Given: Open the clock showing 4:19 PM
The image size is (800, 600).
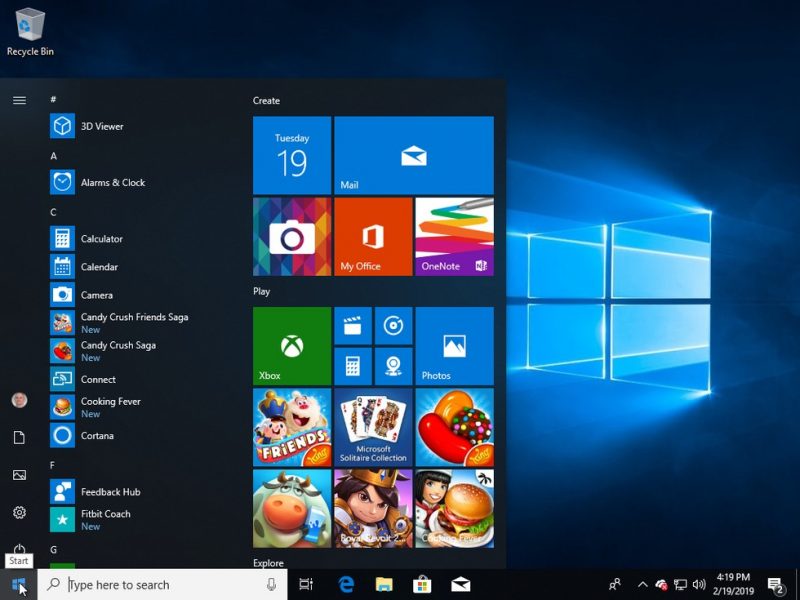Looking at the screenshot, I should click(733, 585).
